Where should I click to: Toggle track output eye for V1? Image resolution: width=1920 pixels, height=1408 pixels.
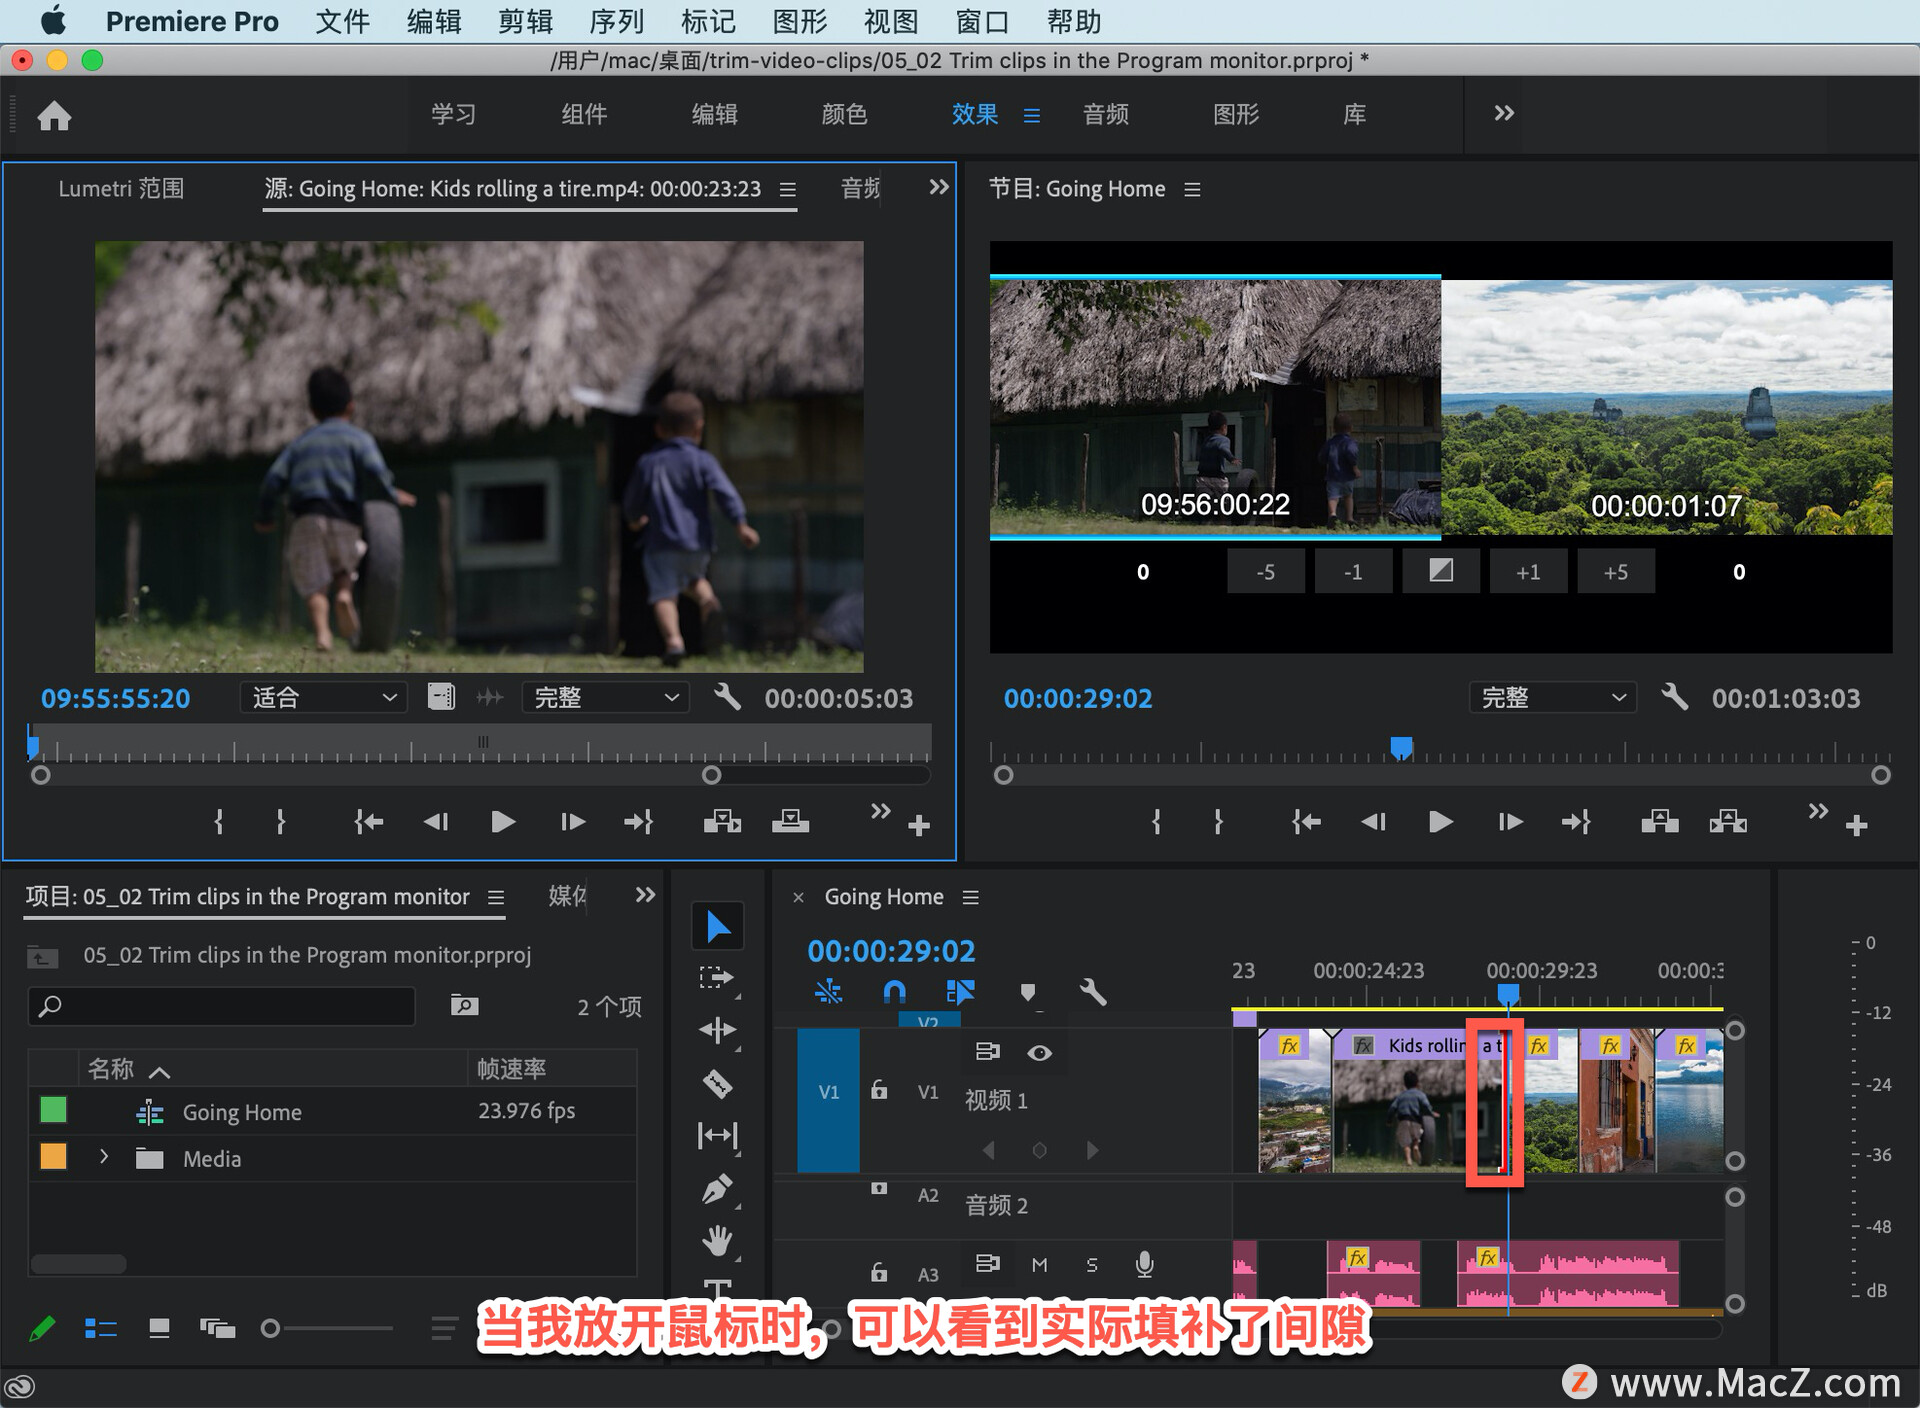1039,1052
